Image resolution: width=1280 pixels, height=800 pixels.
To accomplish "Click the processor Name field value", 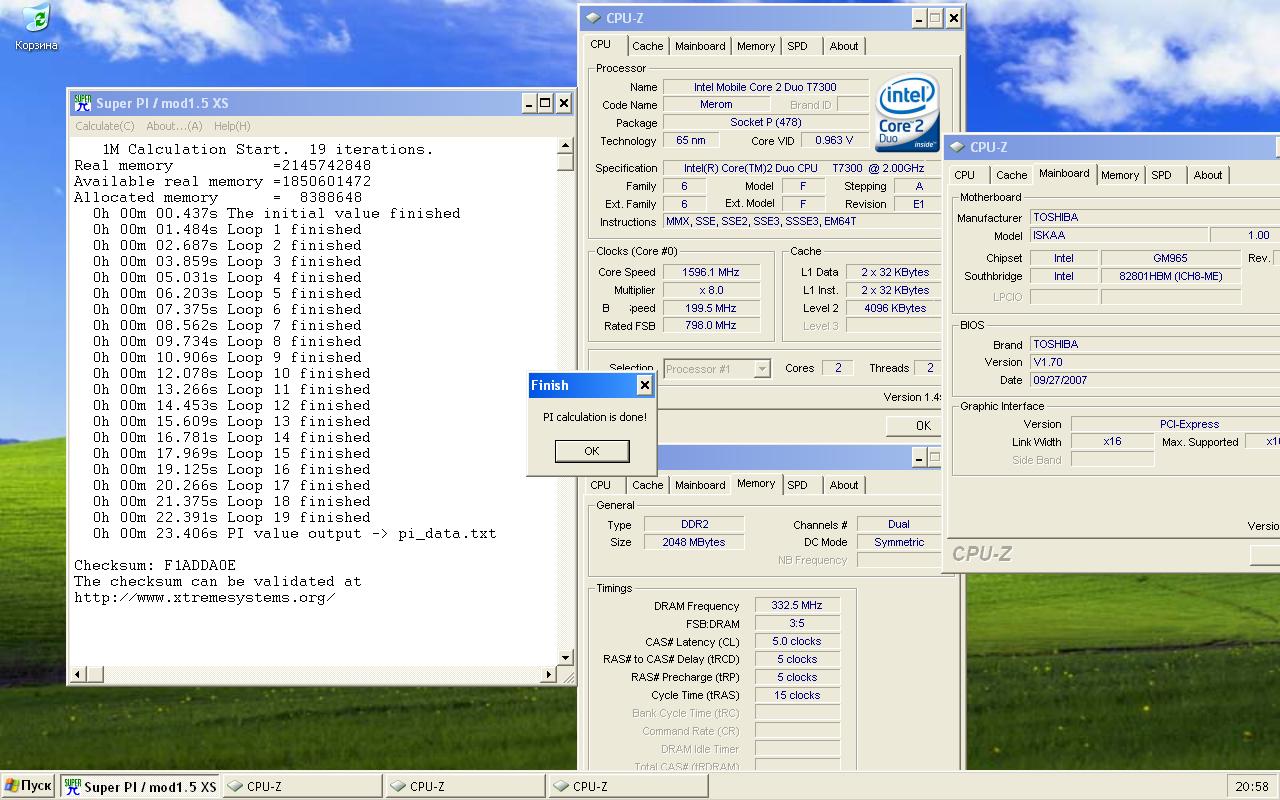I will click(x=765, y=87).
